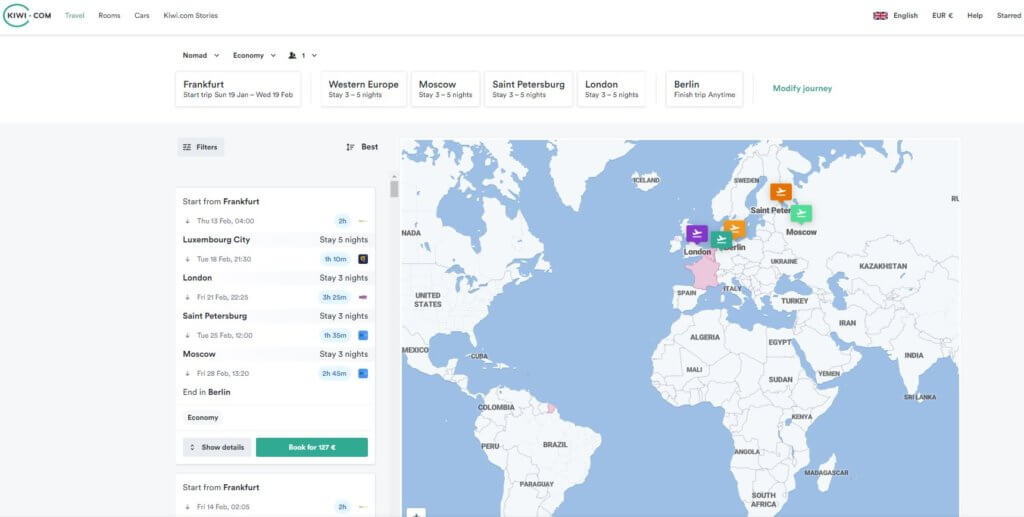Click airline logo on Fri 28 Feb flight
Viewport: 1024px width, 517px height.
point(363,373)
